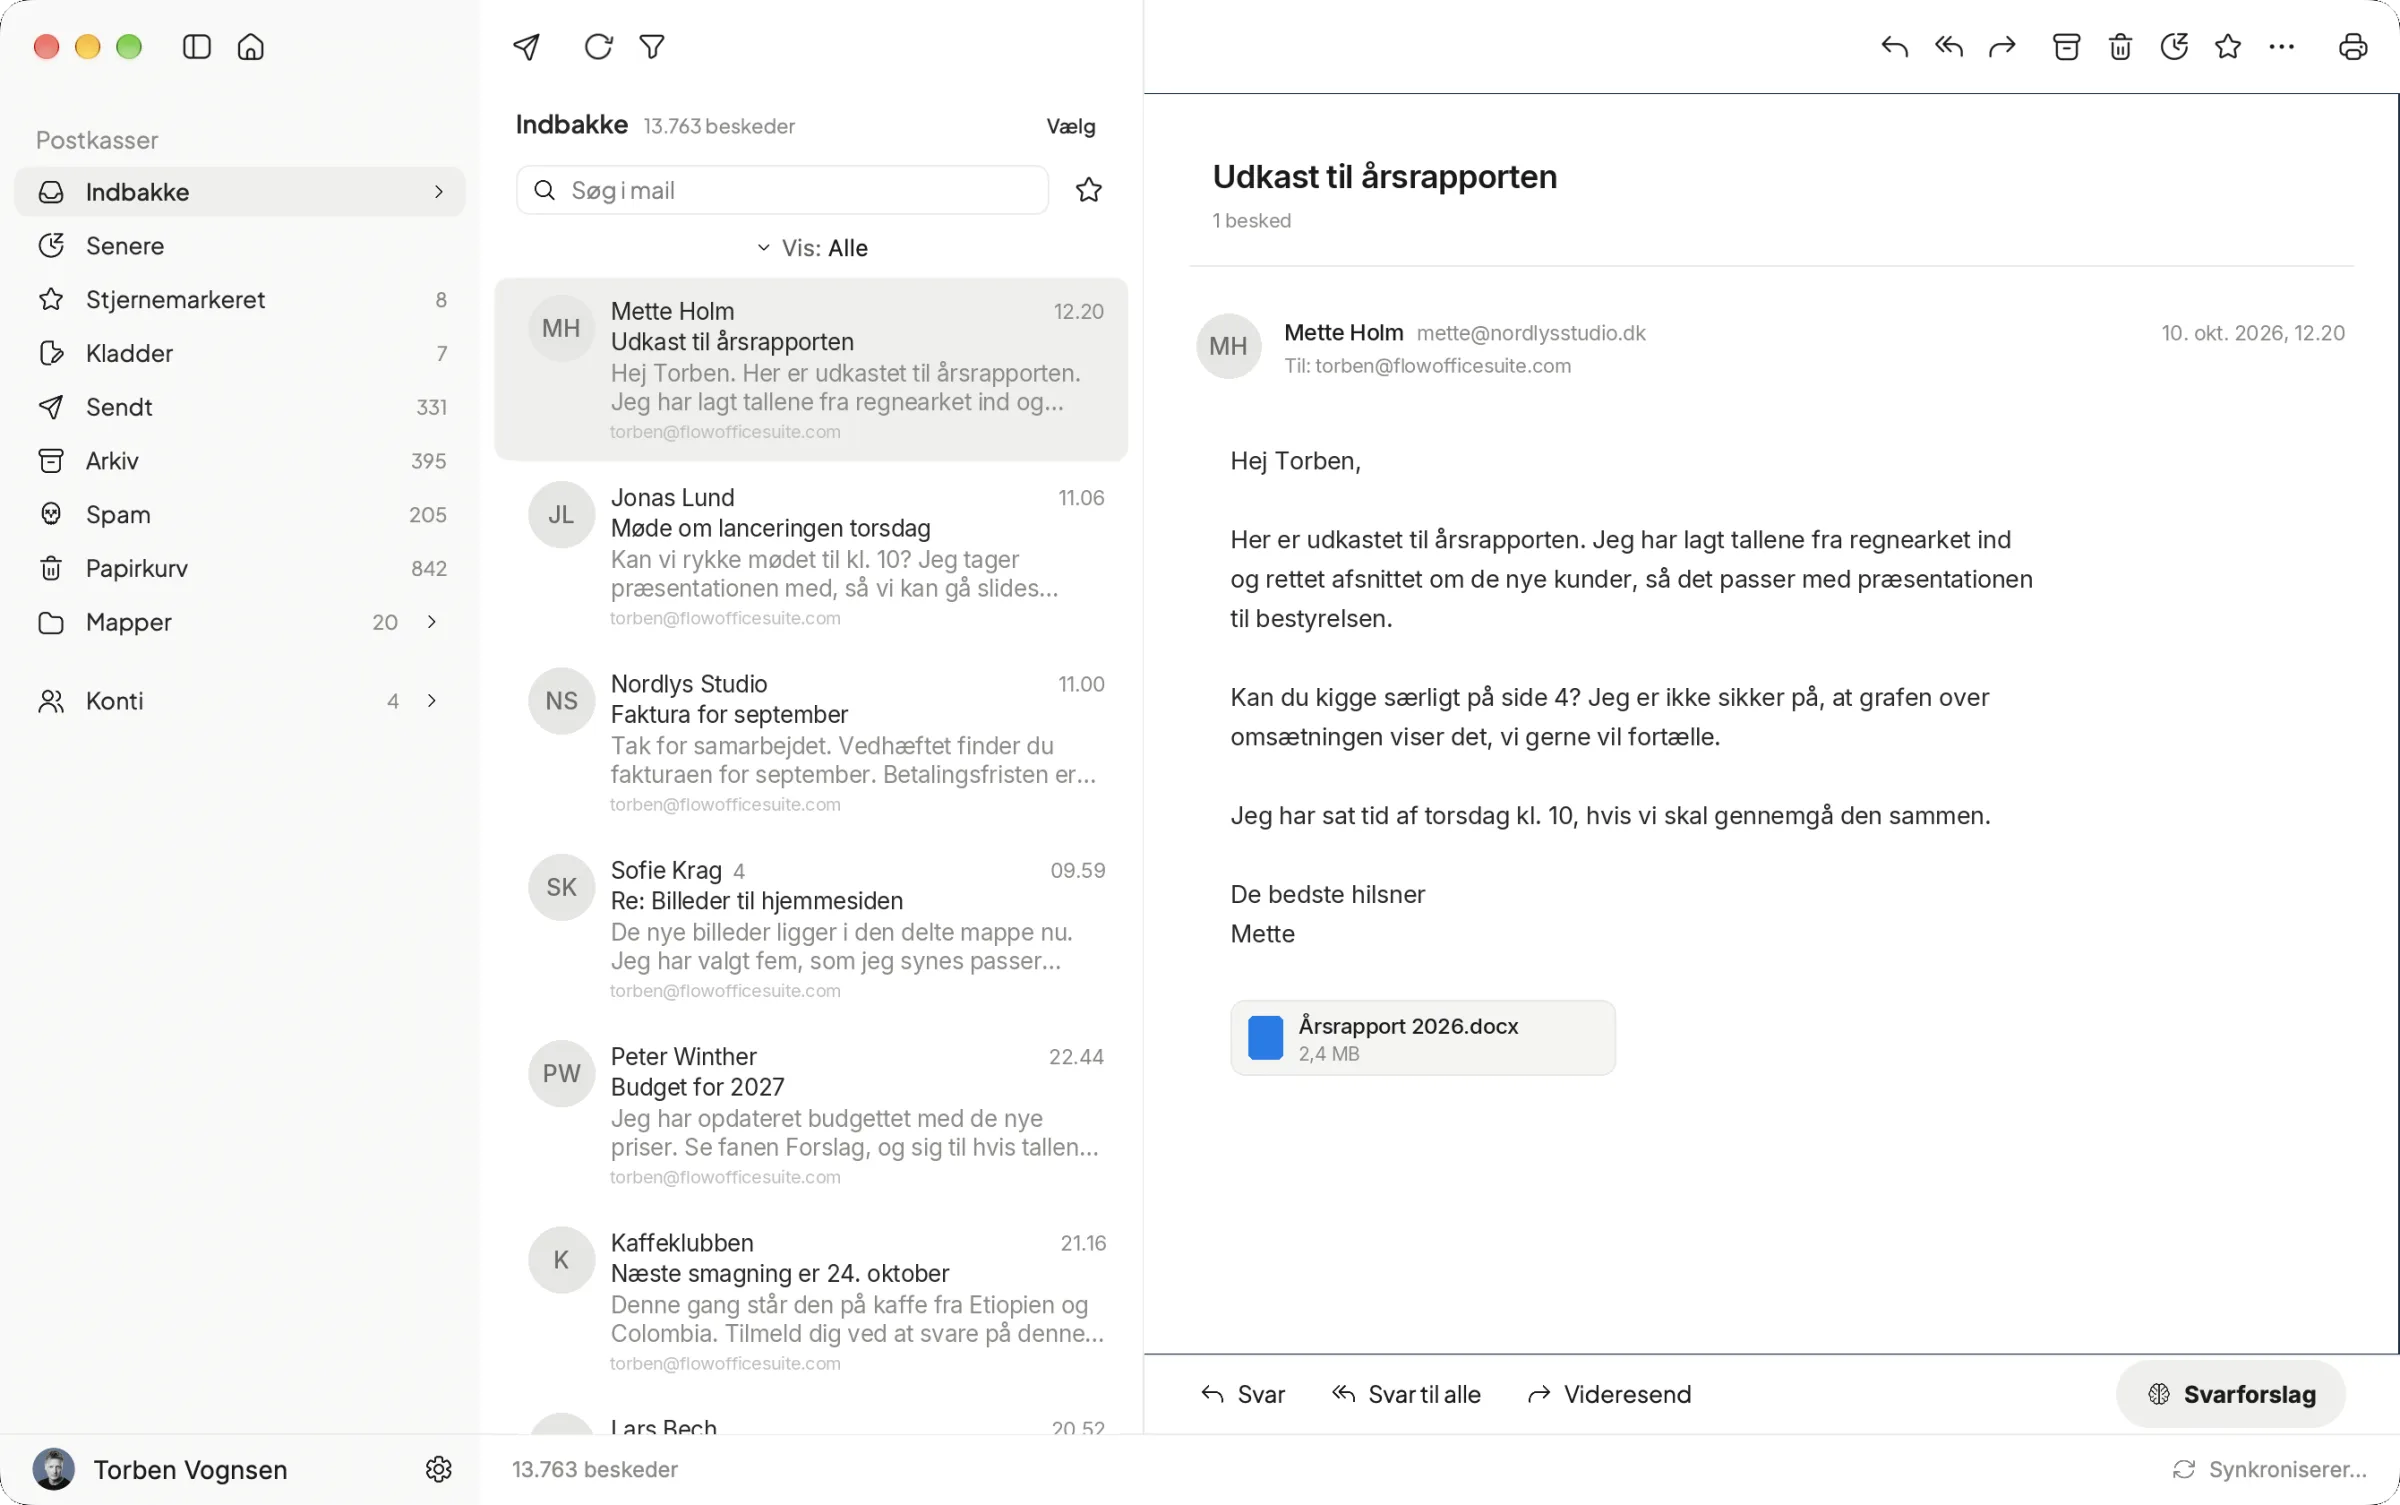Screen dimensions: 2400x1505
Task: Open settings gear next to Torben Vognsen
Action: 439,1469
